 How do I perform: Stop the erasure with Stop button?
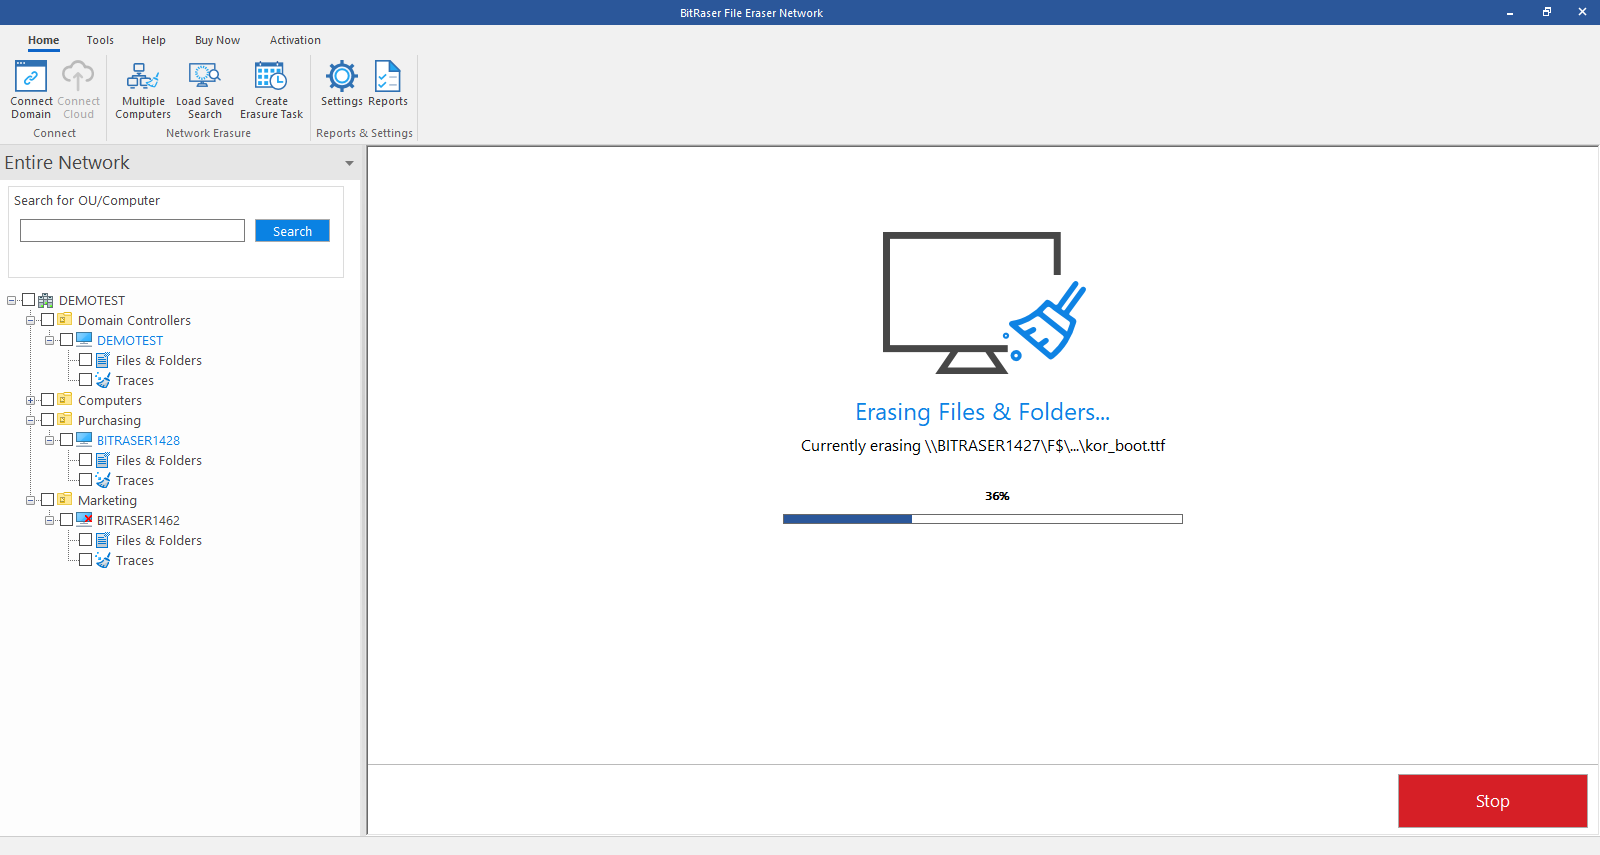coord(1492,801)
